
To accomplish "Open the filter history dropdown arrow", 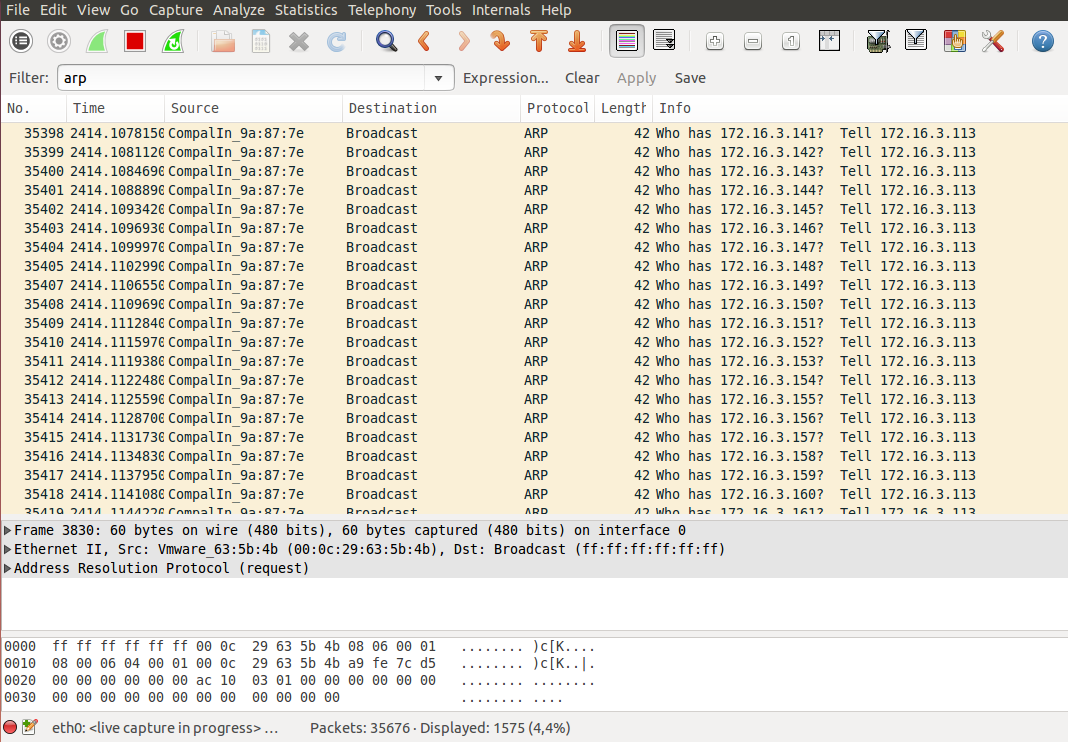I will [x=438, y=78].
